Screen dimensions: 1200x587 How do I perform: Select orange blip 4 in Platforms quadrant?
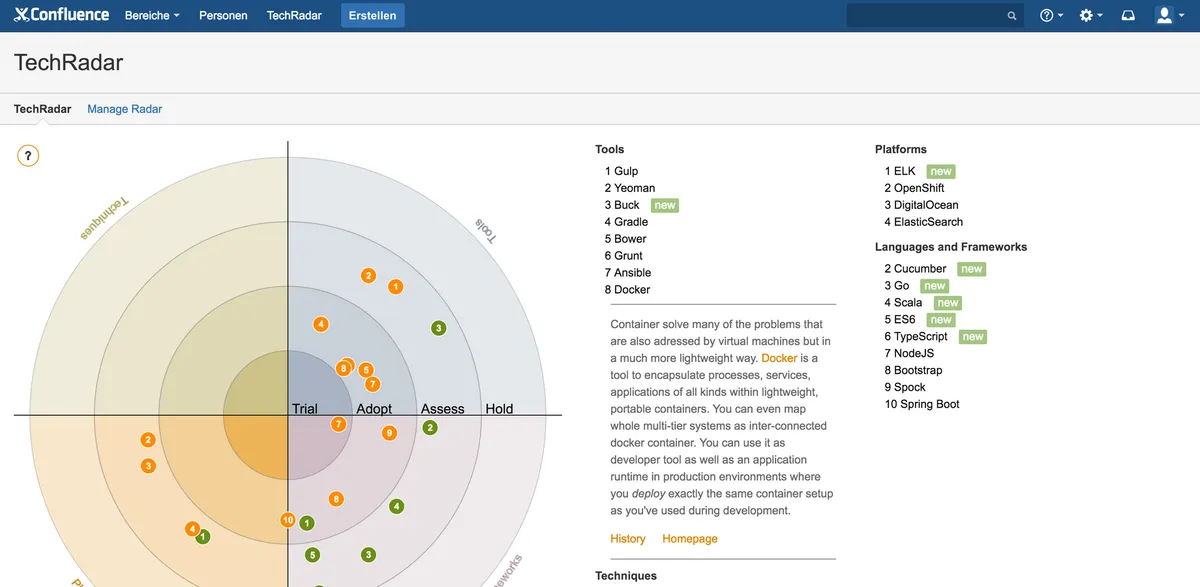(x=192, y=529)
